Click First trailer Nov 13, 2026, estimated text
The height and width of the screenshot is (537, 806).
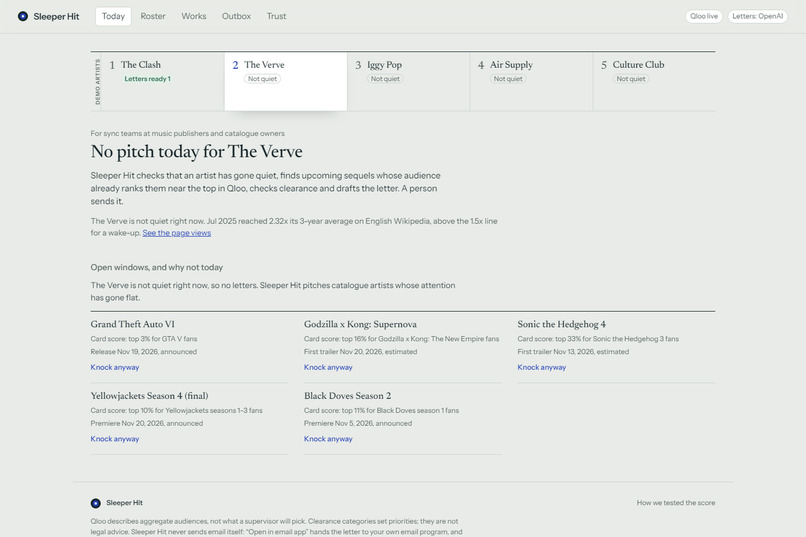point(573,352)
